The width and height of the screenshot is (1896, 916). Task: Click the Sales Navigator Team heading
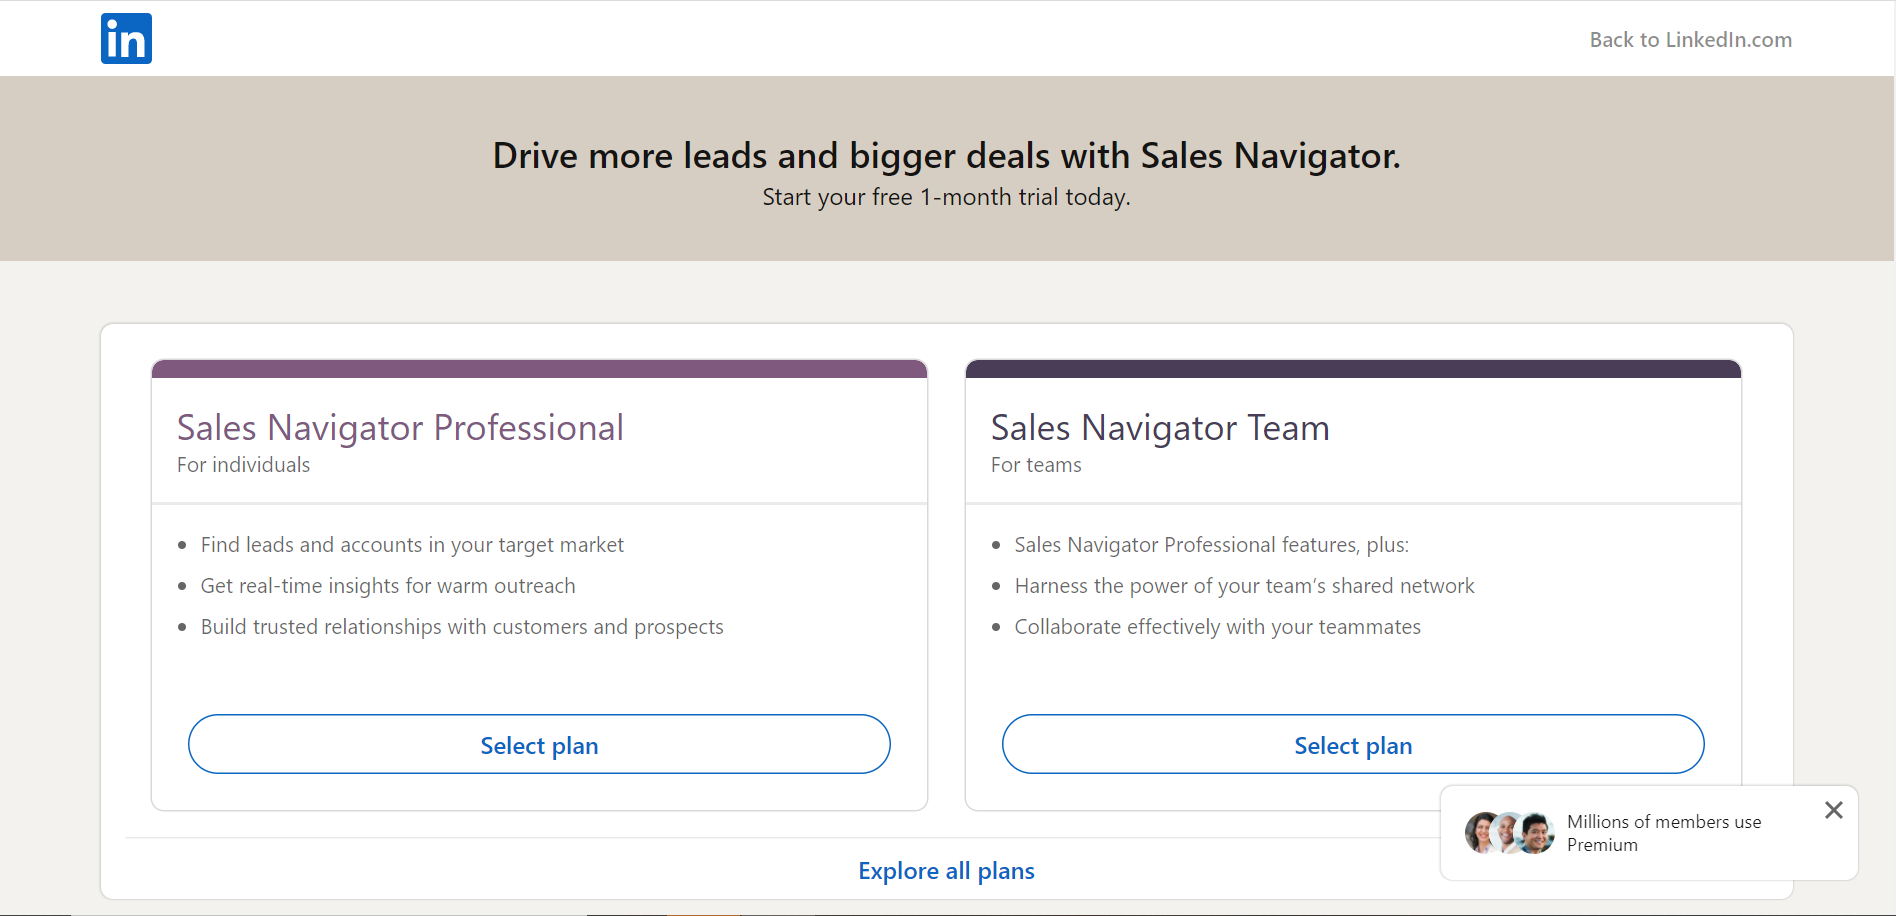tap(1160, 428)
